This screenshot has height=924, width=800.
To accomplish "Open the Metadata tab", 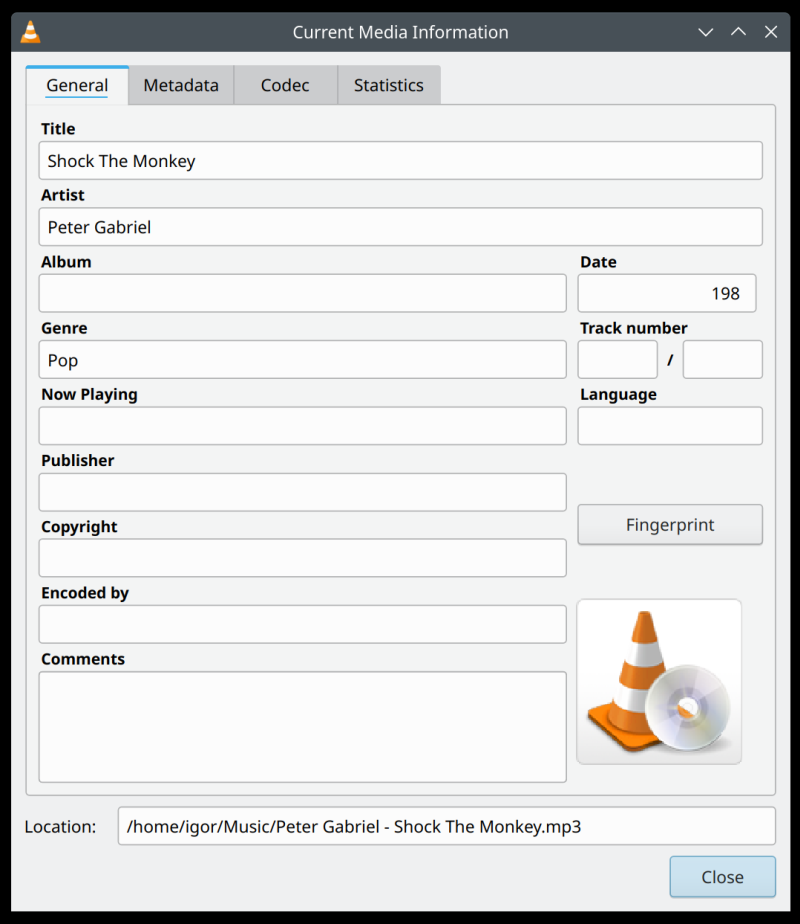I will (x=181, y=85).
